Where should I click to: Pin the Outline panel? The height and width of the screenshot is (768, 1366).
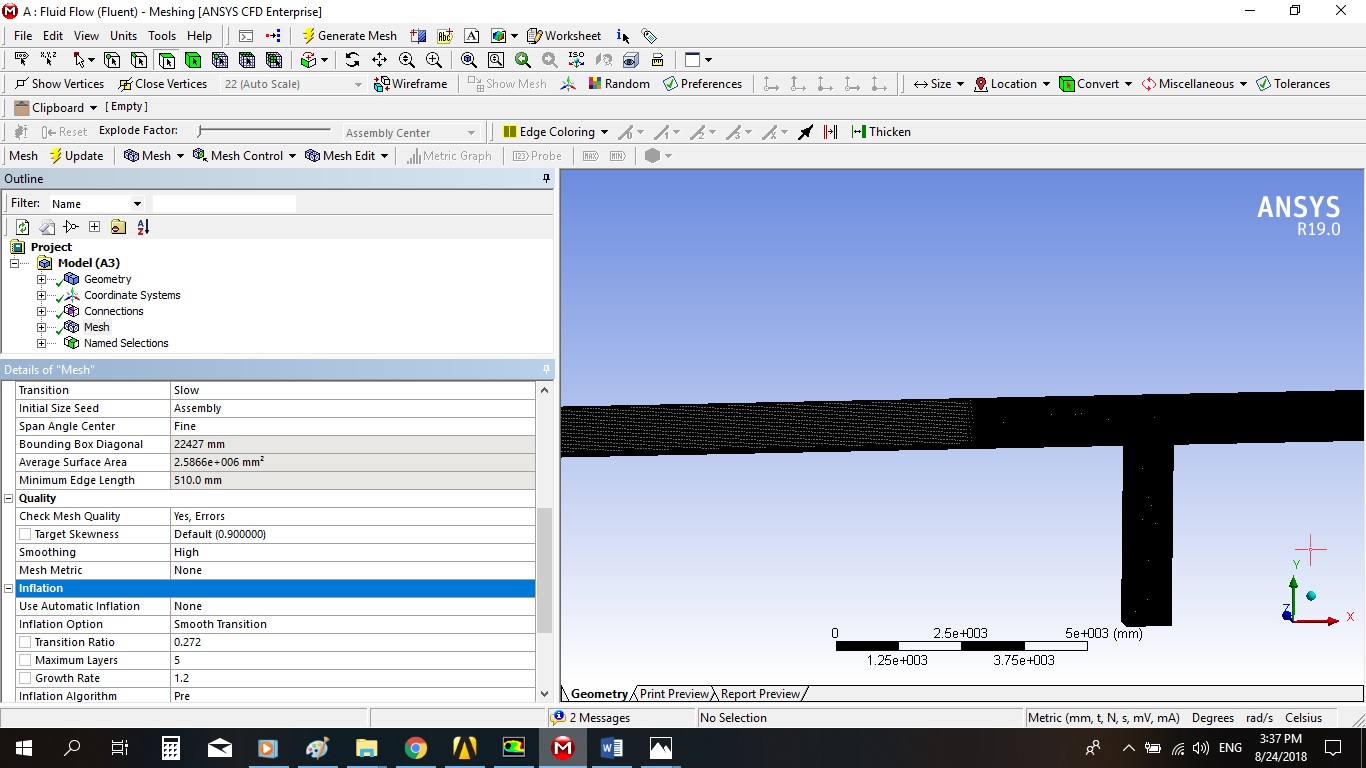click(x=546, y=179)
